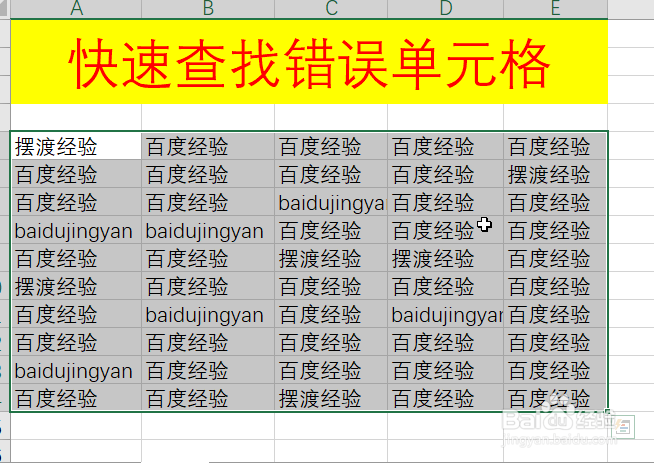Screen dimensions: 654x463
Task: Select column D header
Action: [445, 9]
